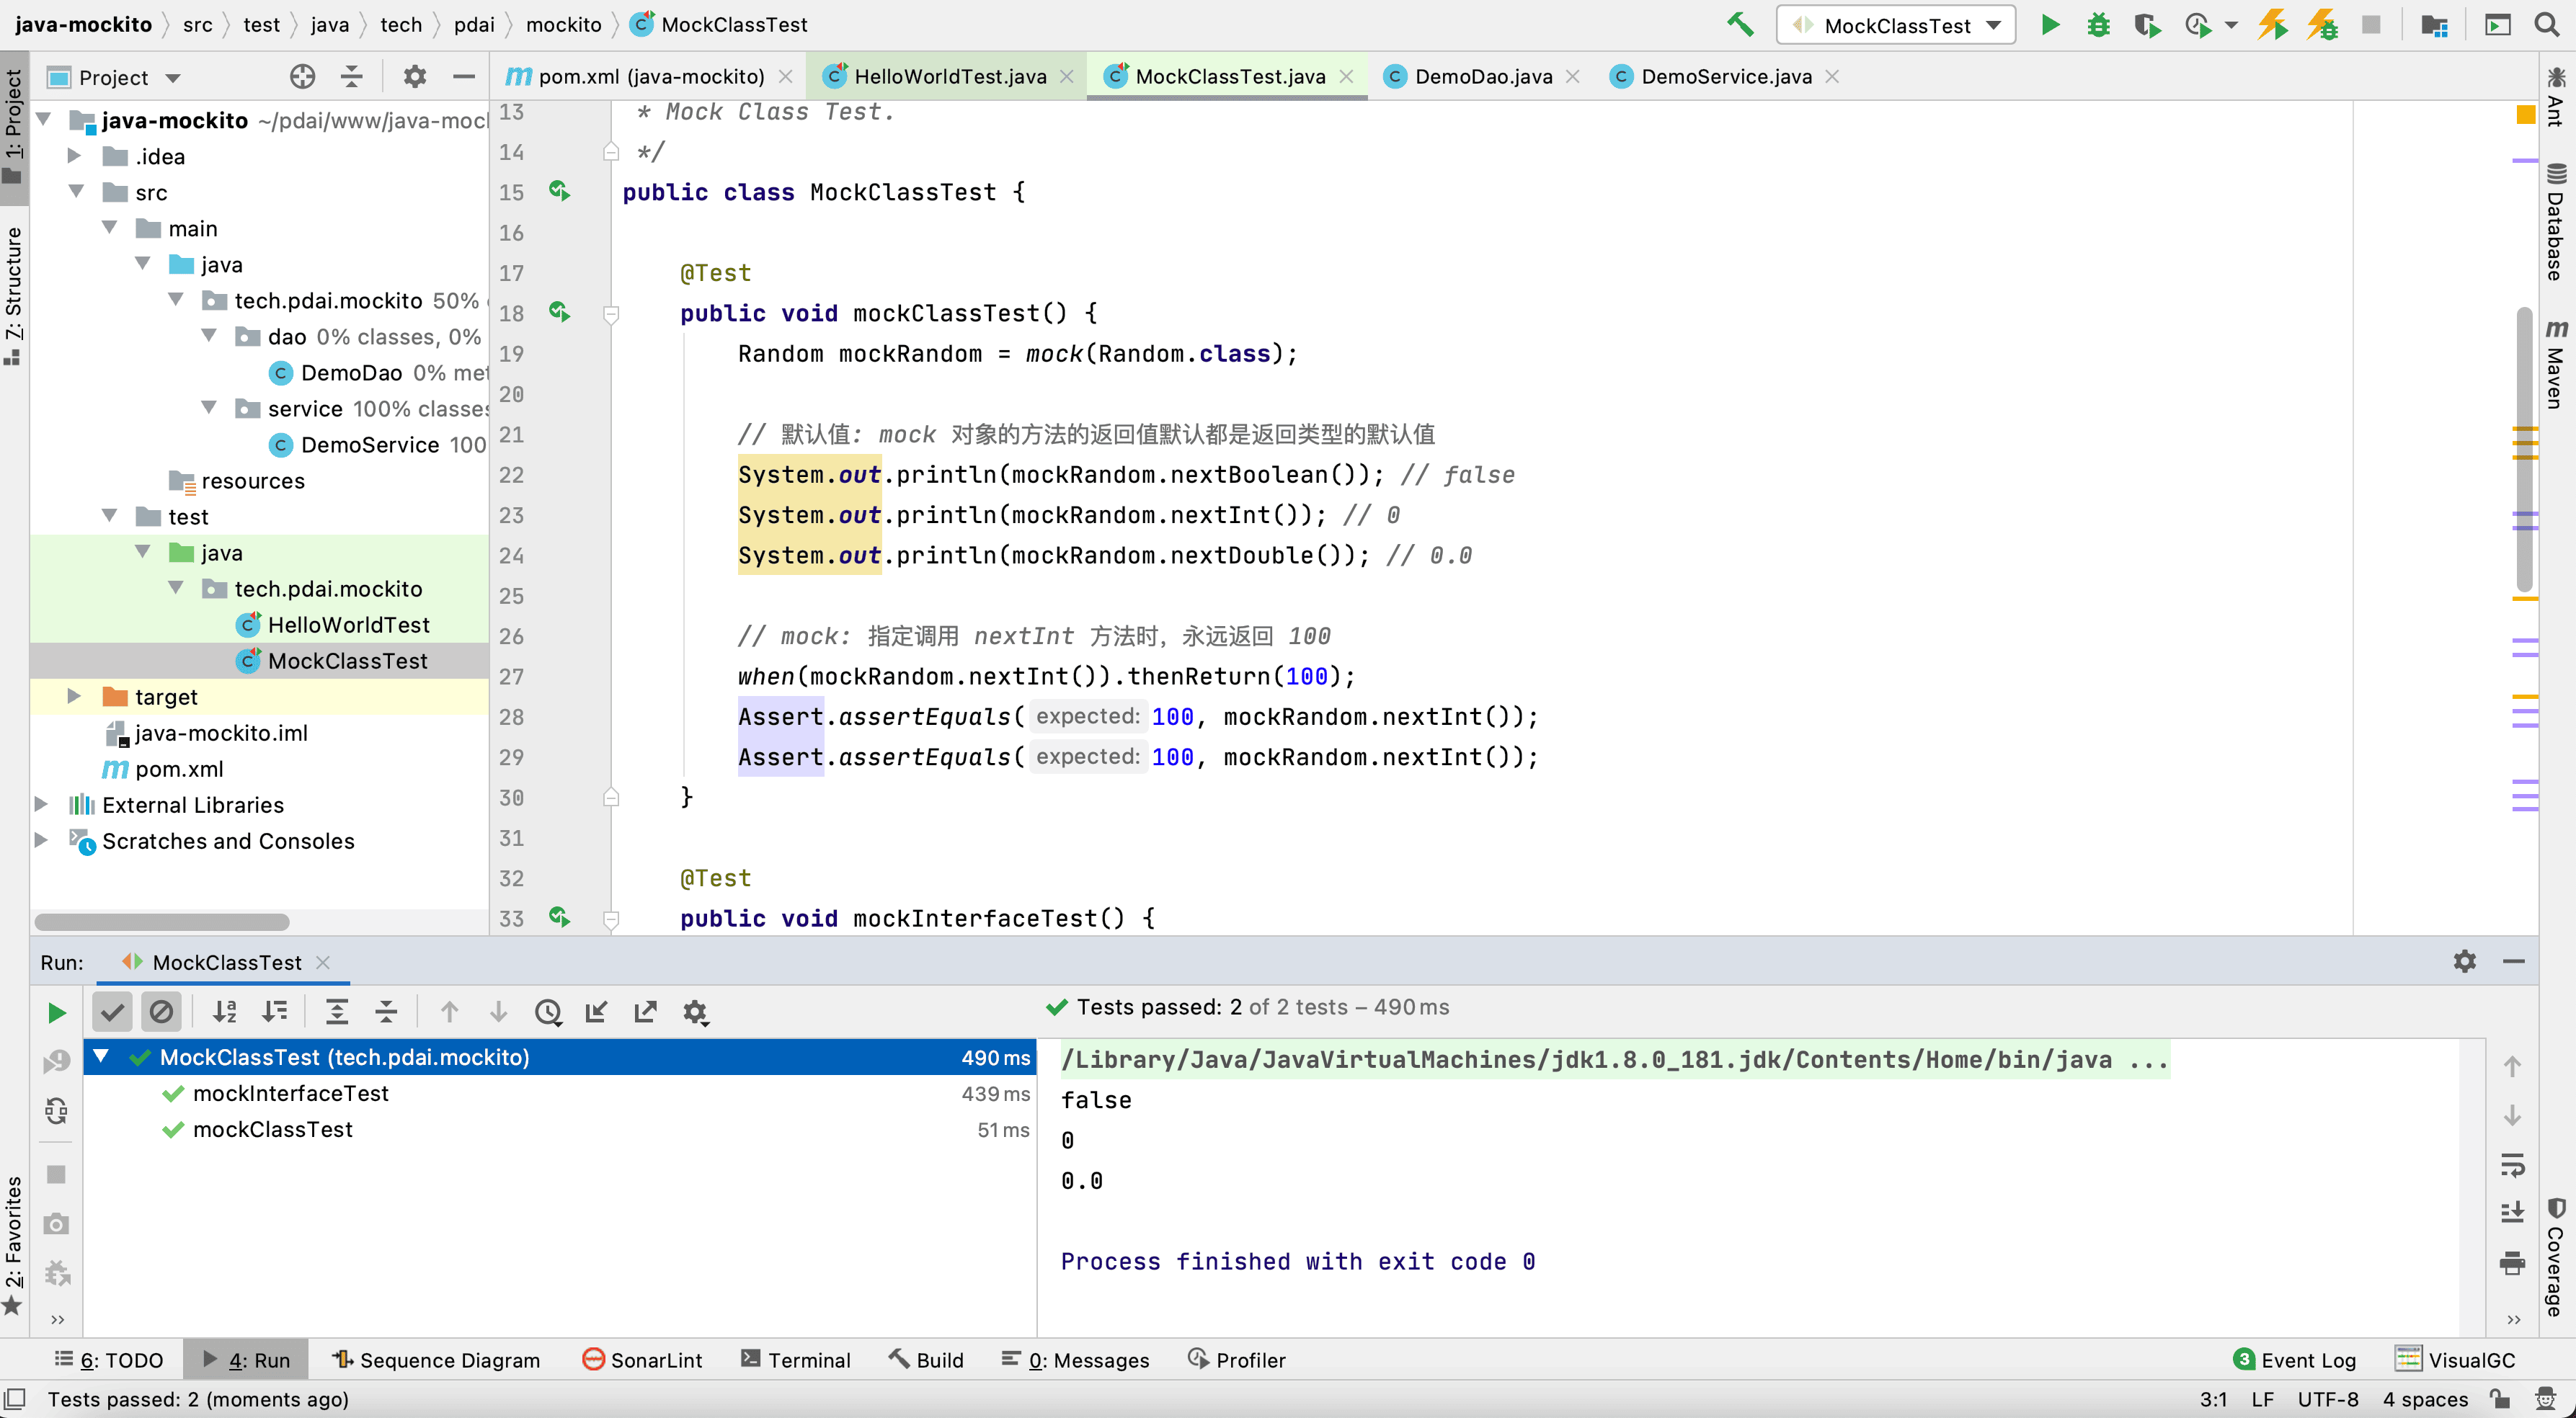Toggle soft-wrap in the console output
Screen dimensions: 2576x1418
[x=2512, y=1165]
